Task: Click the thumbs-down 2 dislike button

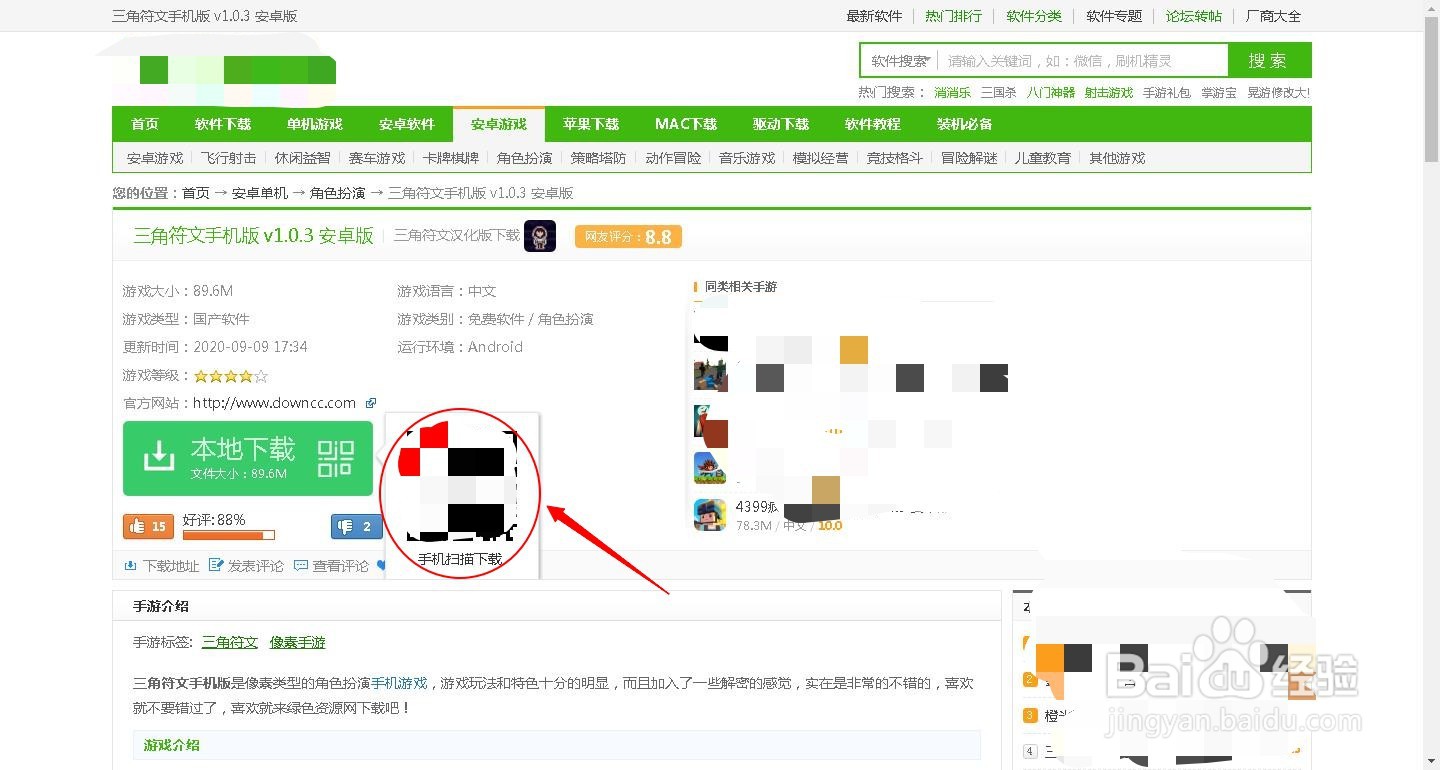Action: [357, 526]
